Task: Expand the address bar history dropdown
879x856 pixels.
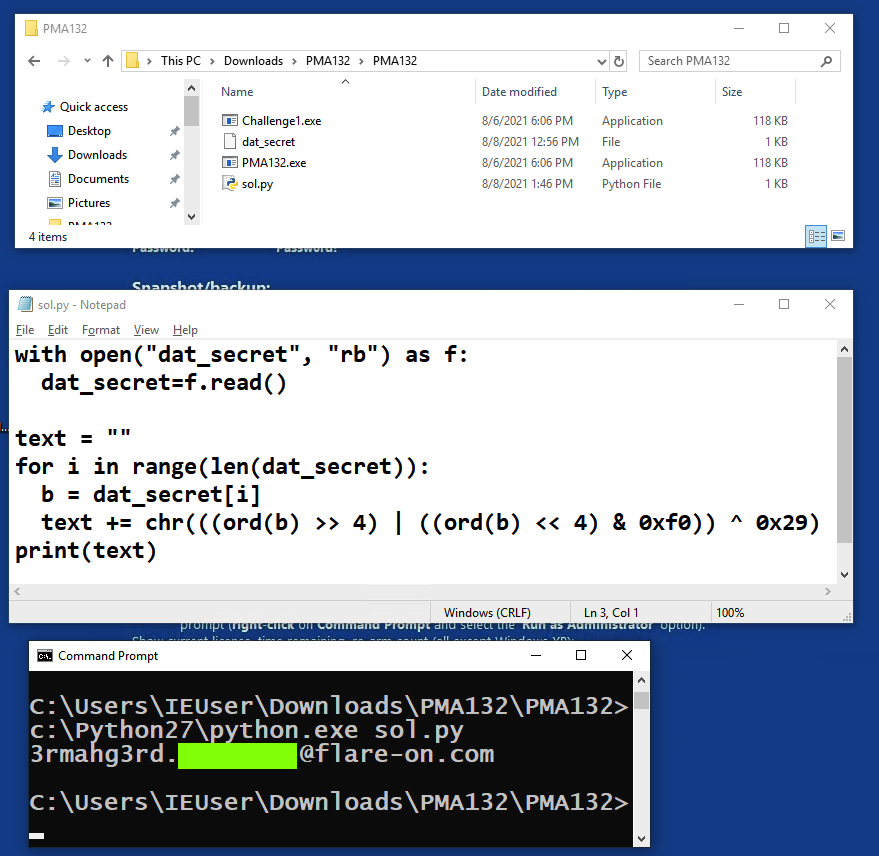Action: click(602, 61)
